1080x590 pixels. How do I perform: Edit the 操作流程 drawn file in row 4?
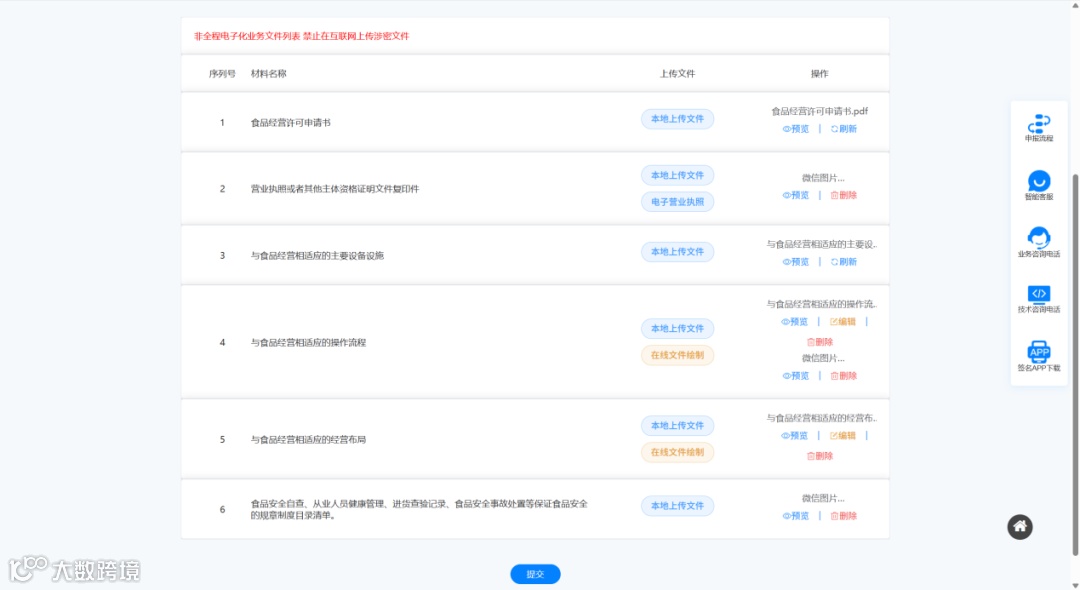click(x=842, y=322)
